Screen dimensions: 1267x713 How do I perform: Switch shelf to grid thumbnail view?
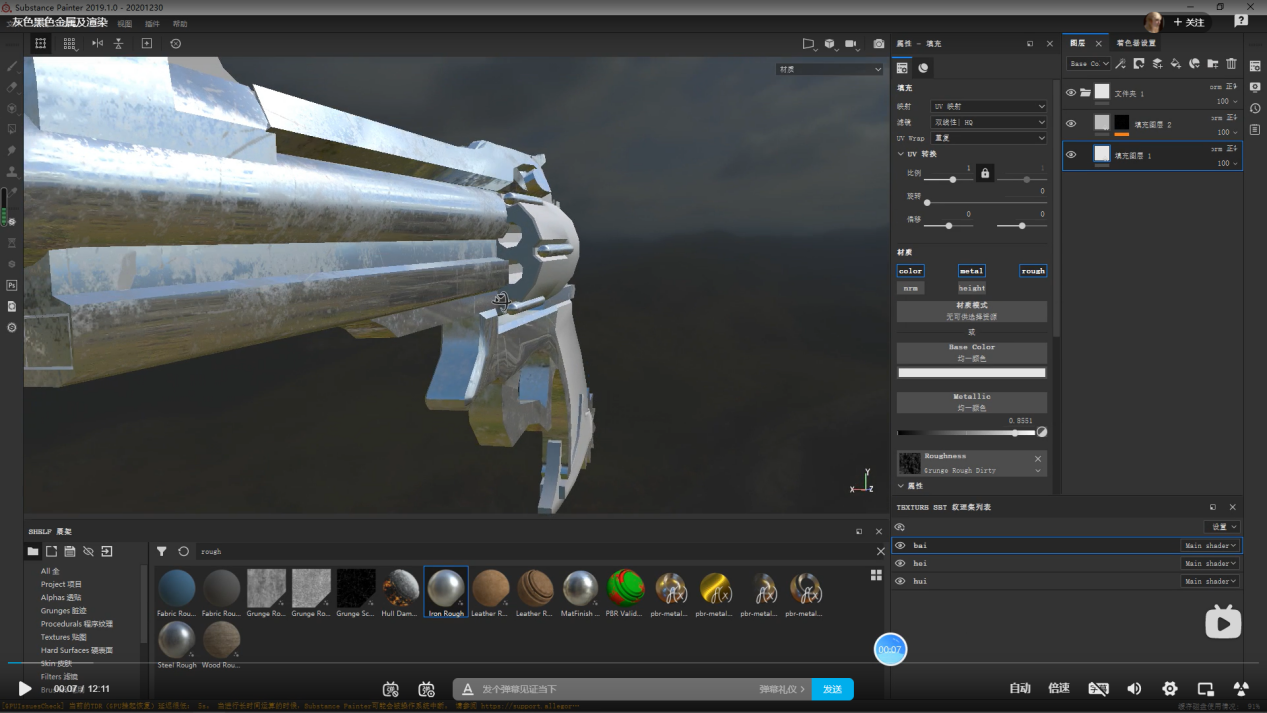pyautogui.click(x=876, y=575)
